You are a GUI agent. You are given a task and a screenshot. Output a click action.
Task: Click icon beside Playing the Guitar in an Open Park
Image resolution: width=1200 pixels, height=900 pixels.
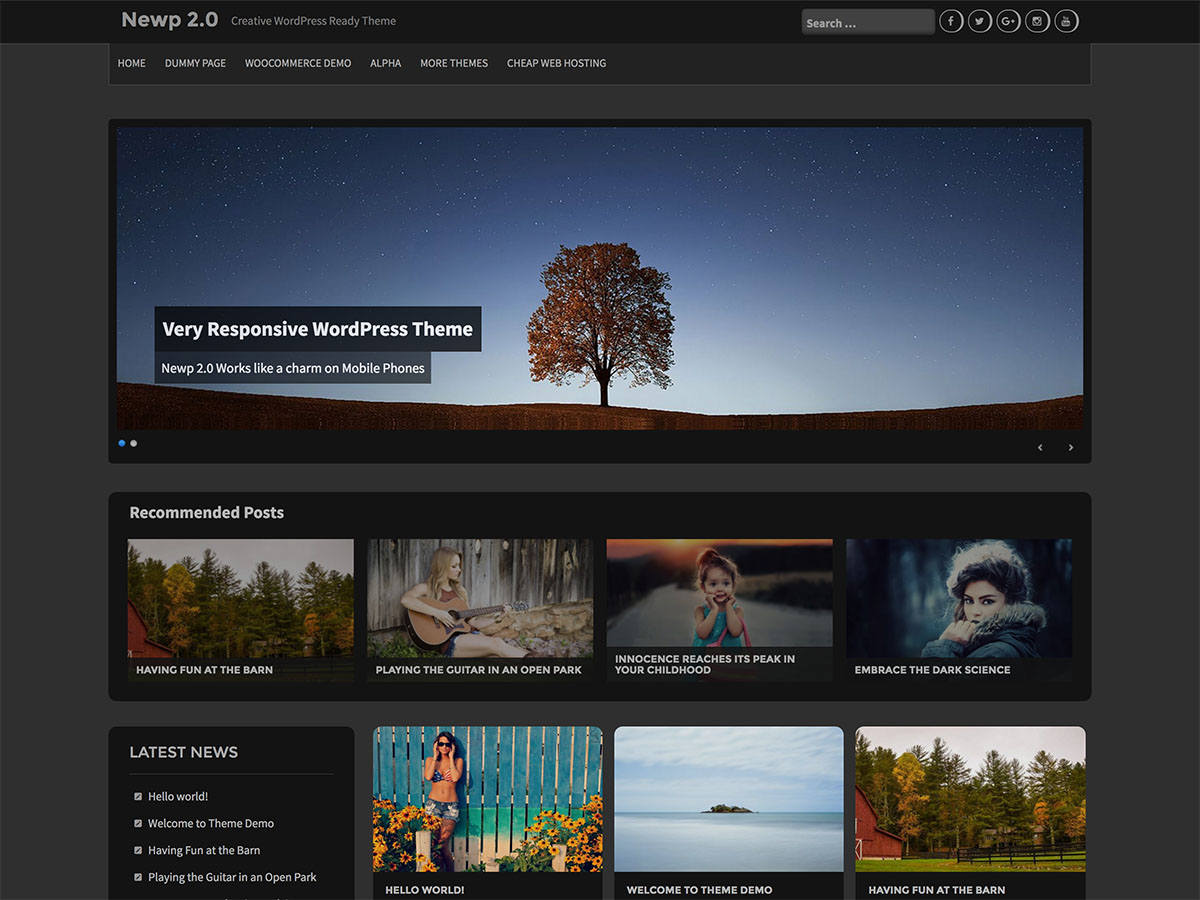(138, 878)
